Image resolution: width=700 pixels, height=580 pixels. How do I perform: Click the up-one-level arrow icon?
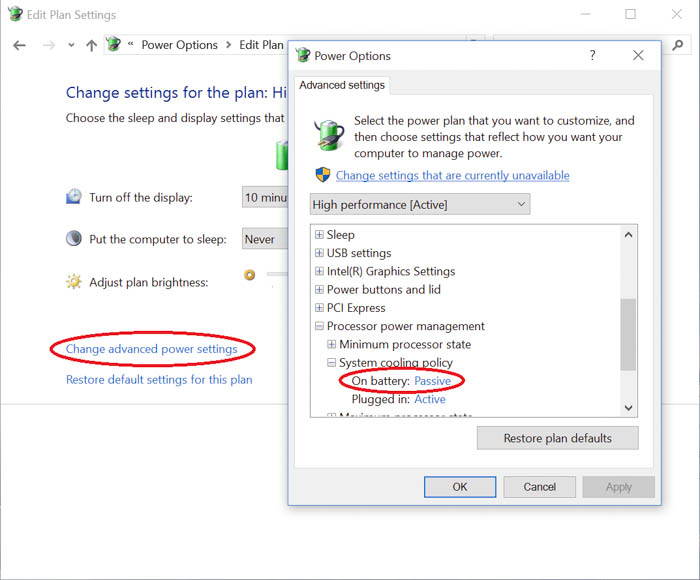click(92, 45)
